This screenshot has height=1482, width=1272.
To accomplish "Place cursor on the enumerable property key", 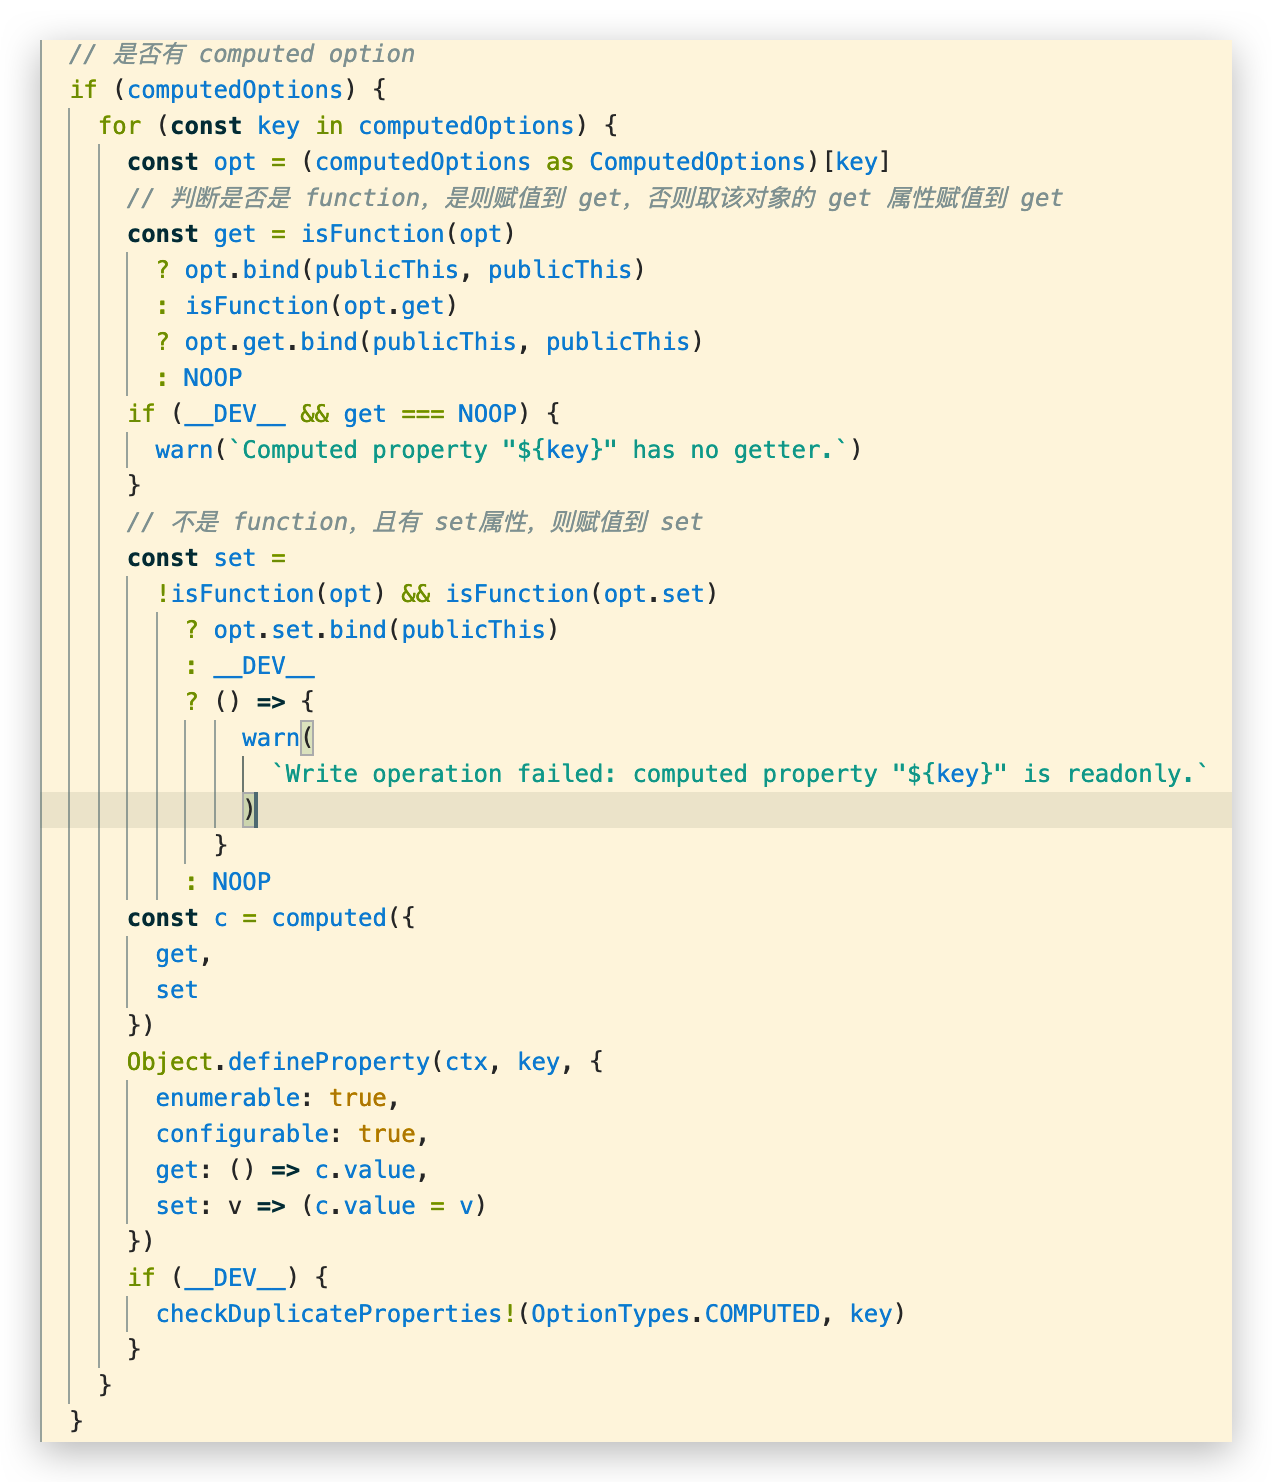I will (227, 1098).
